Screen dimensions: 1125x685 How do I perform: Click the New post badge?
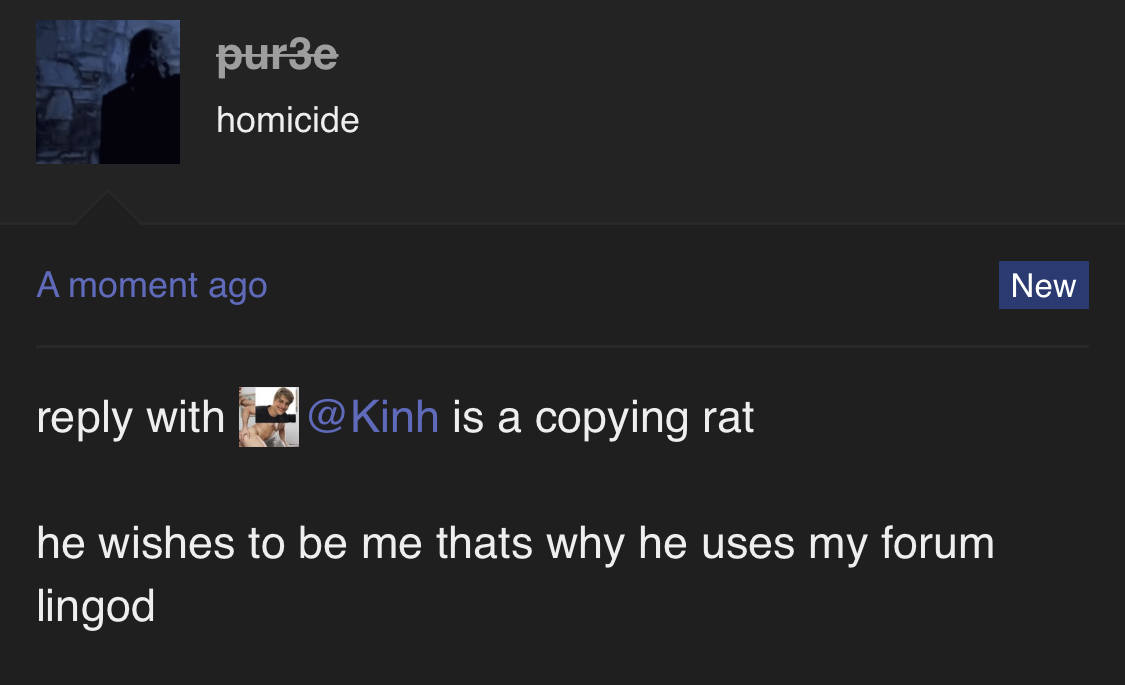[x=1043, y=285]
